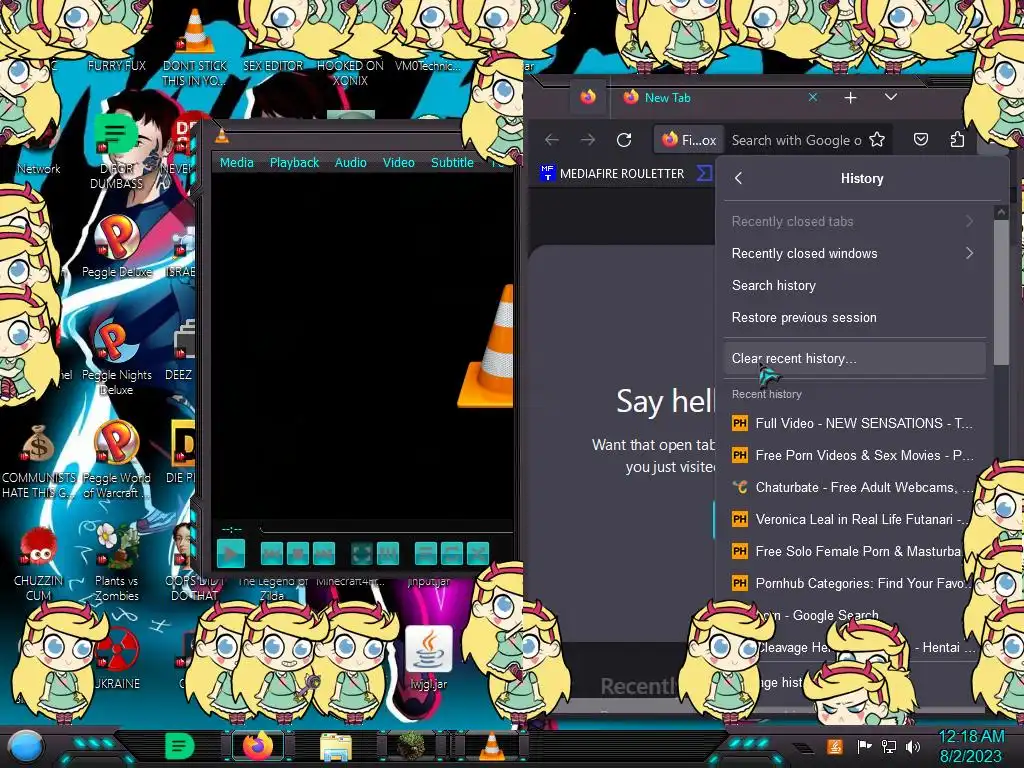Open the Audio menu in VLC

(x=351, y=163)
